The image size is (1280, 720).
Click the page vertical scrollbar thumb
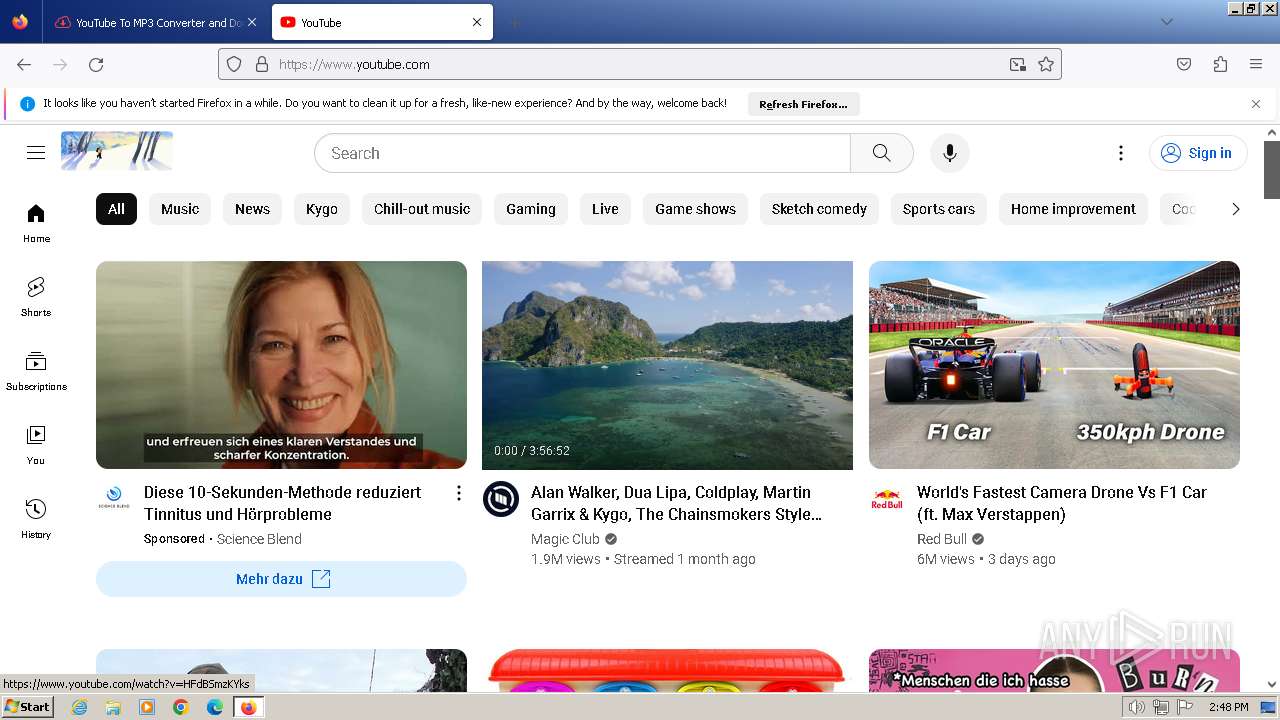click(1272, 170)
